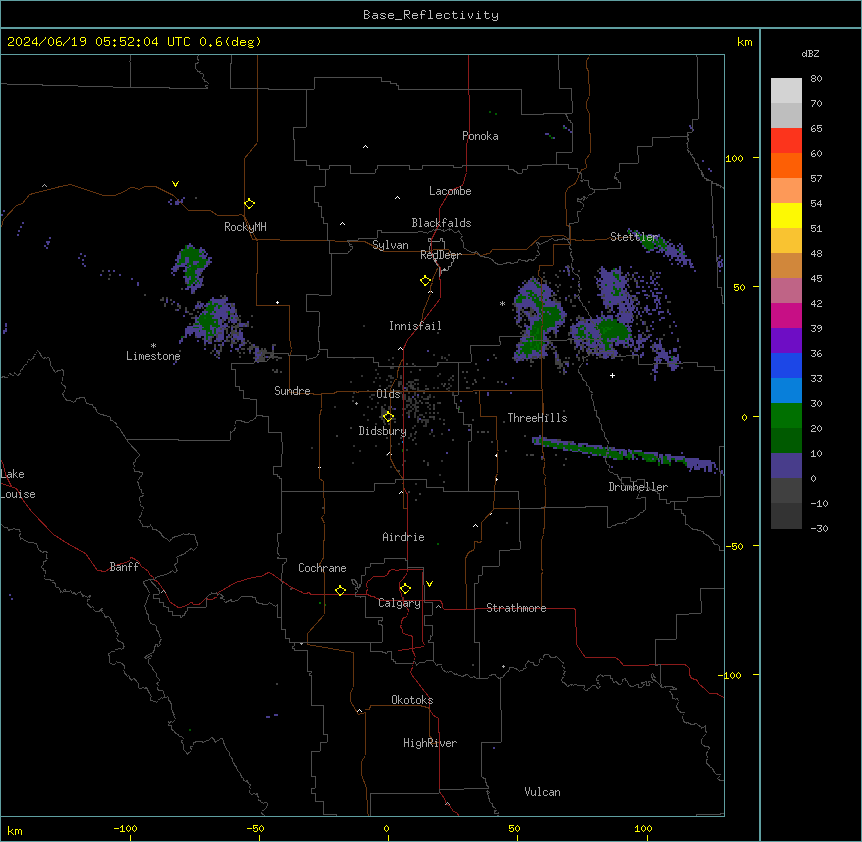The image size is (862, 842).
Task: Click the yellow station marker south of RedDeer
Action: [x=425, y=281]
